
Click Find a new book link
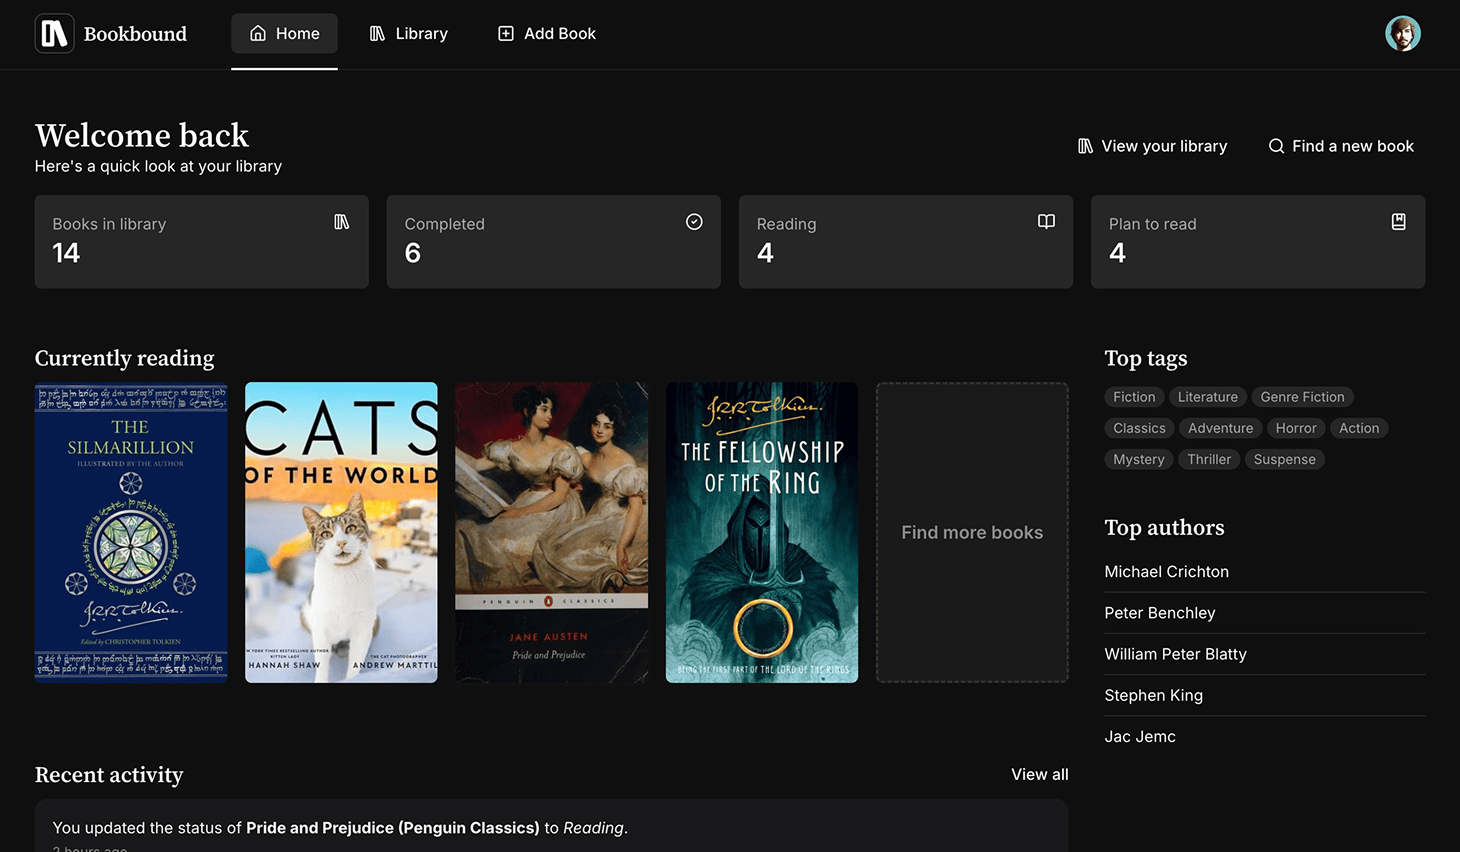[1340, 146]
